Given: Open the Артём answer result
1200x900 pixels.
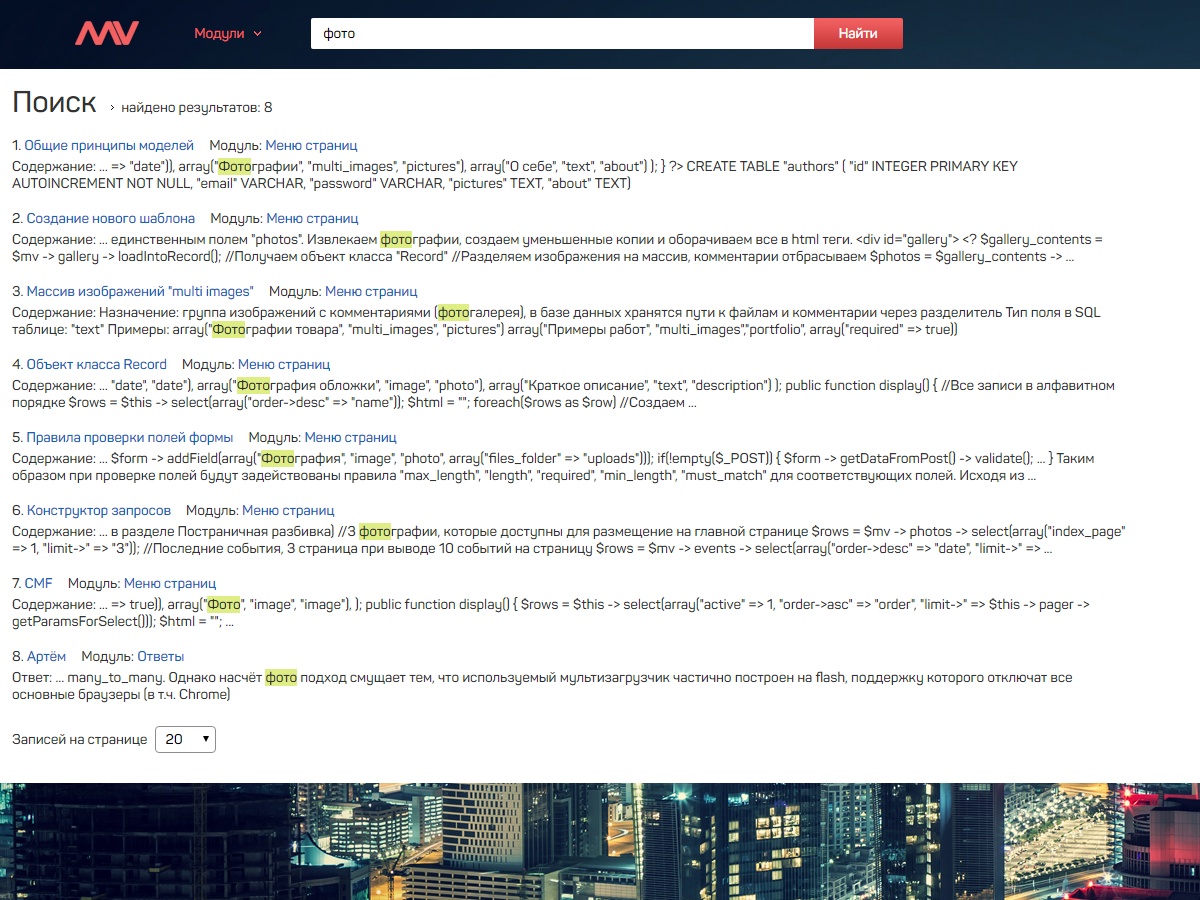Looking at the screenshot, I should point(46,656).
